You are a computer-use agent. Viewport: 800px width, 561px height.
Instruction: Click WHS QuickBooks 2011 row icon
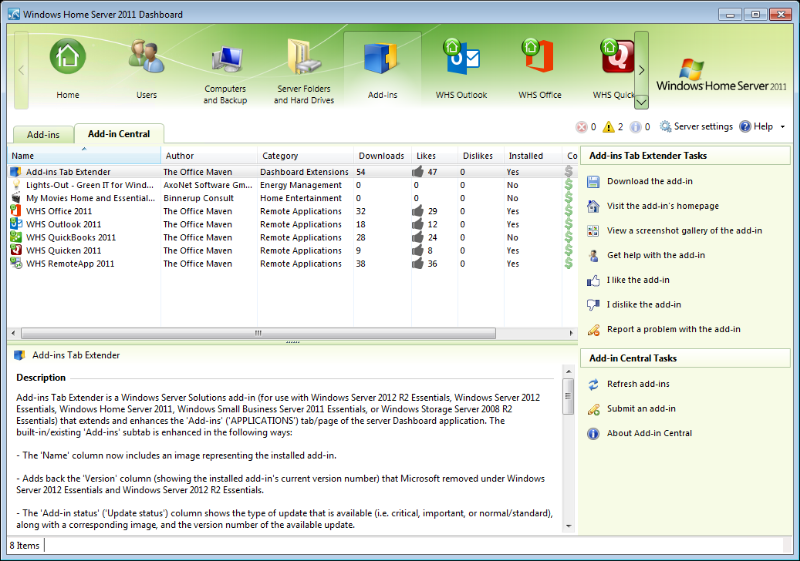click(16, 237)
